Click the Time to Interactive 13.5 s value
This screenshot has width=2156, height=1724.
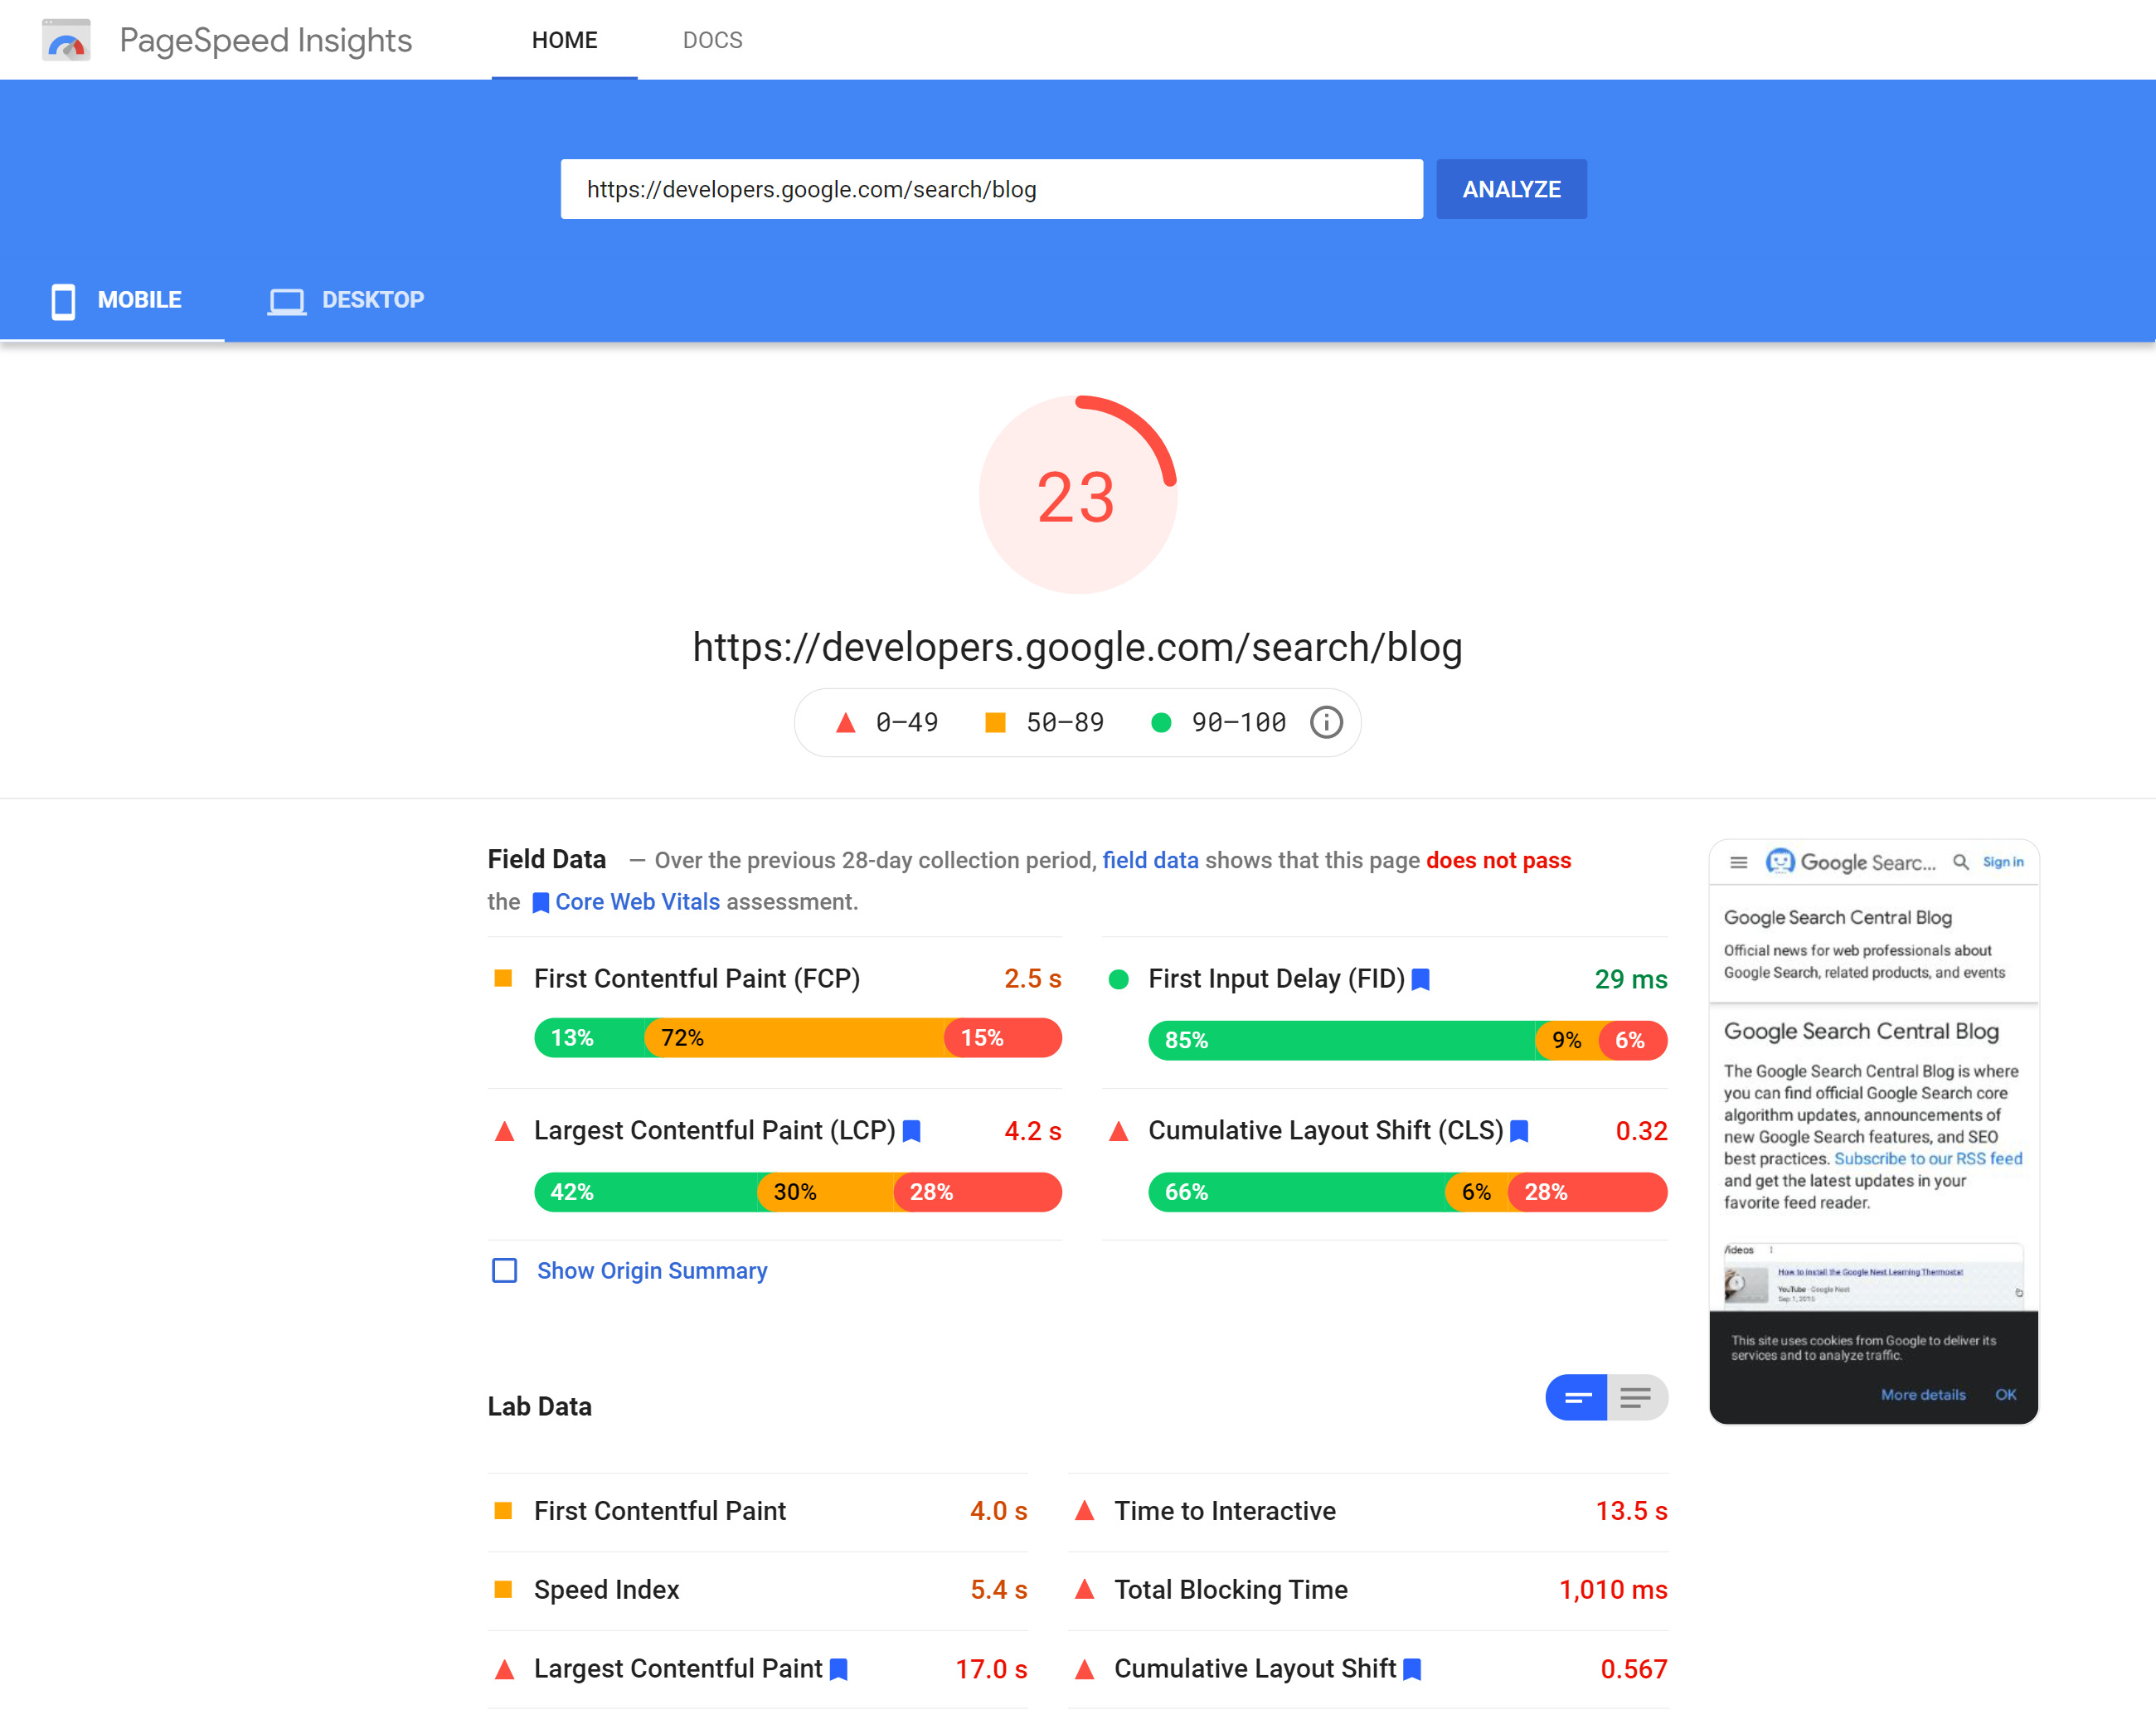tap(1631, 1511)
